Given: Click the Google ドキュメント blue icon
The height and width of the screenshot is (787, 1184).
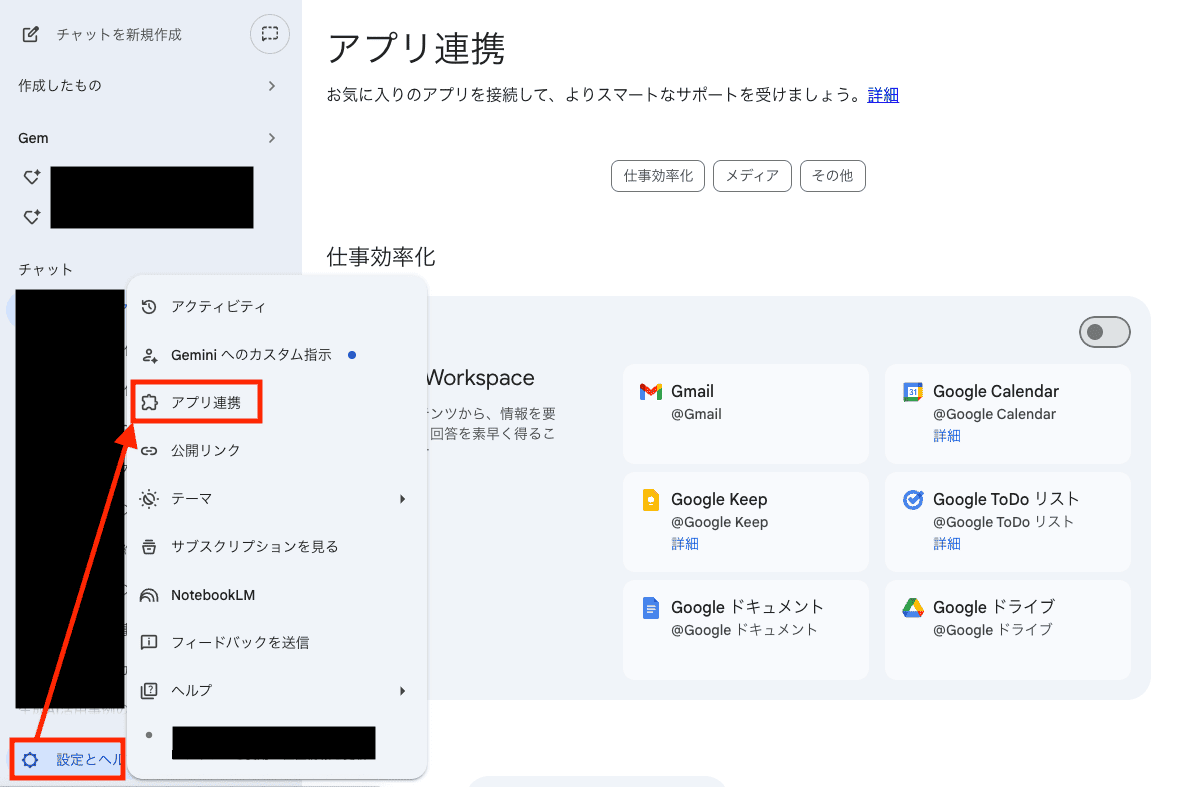Looking at the screenshot, I should (x=650, y=608).
